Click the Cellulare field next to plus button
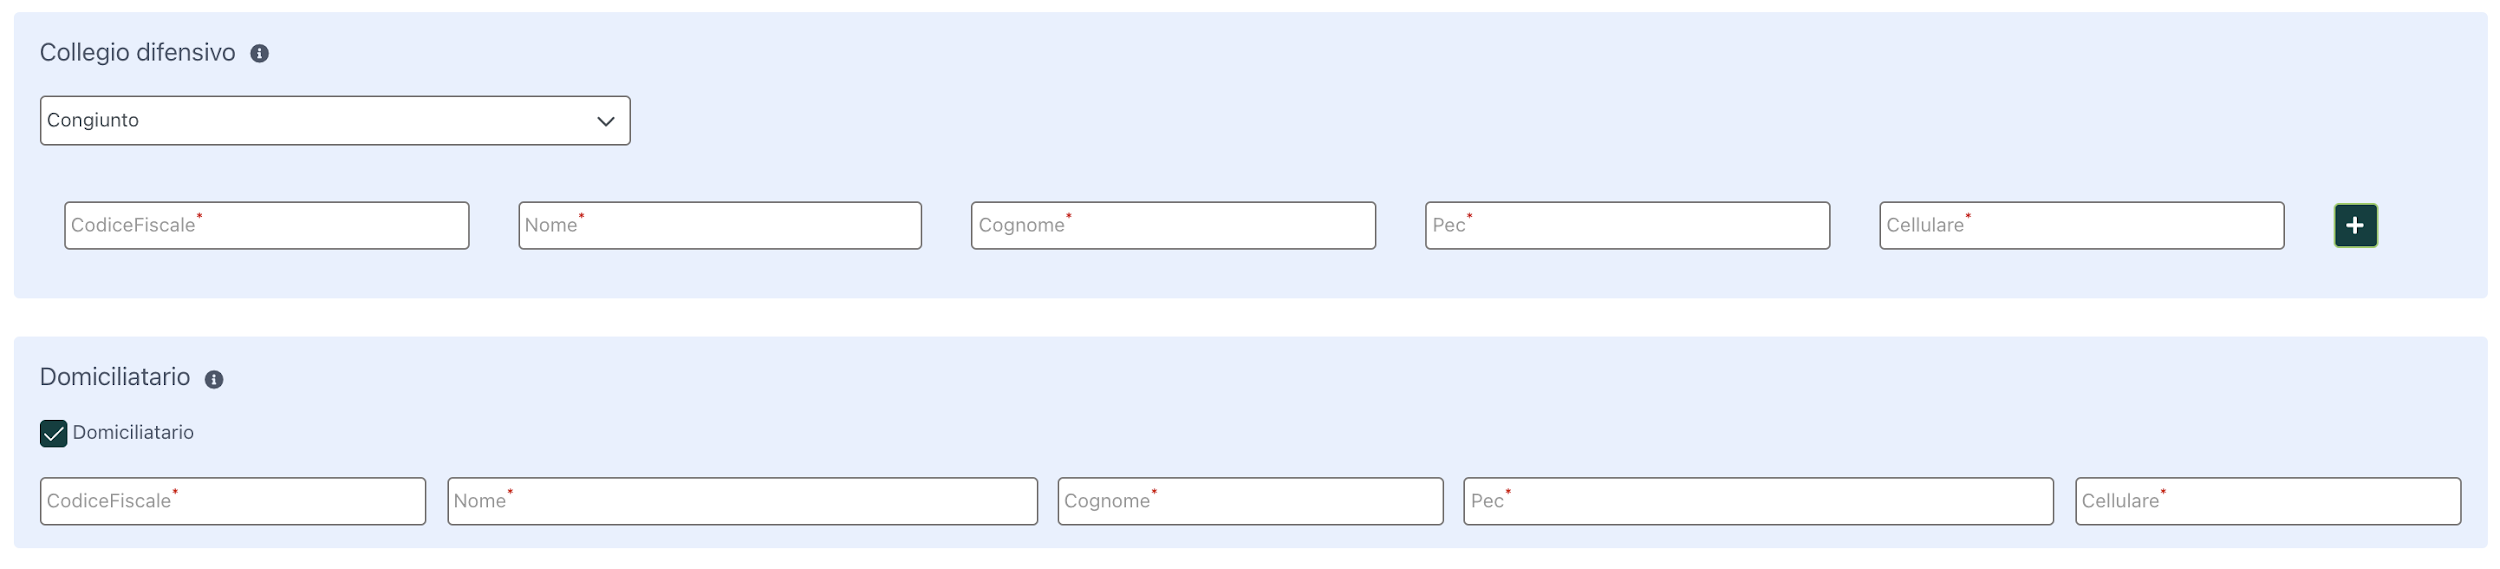 2081,226
